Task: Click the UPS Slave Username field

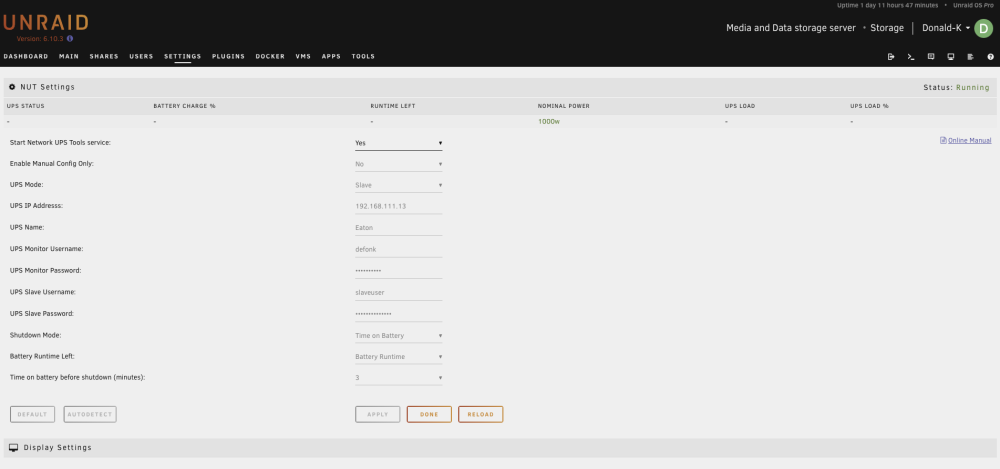Action: pos(399,293)
